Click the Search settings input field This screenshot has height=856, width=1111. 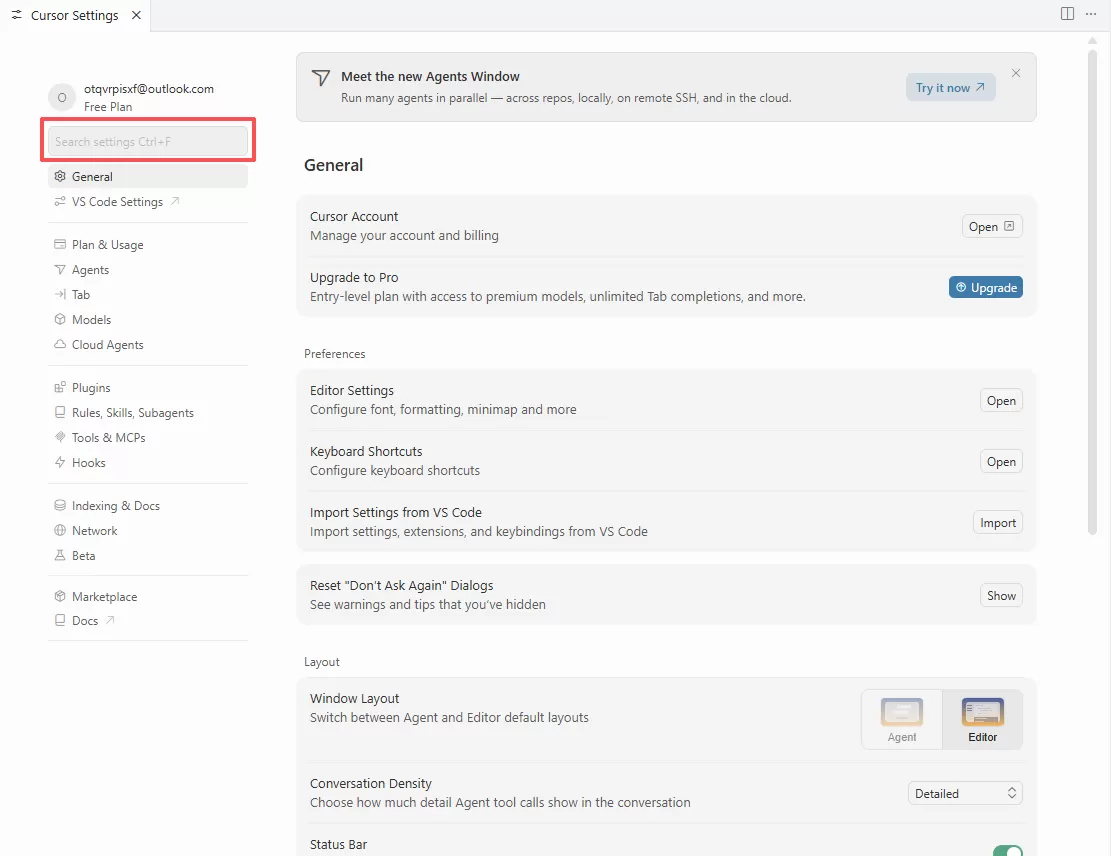(x=148, y=141)
